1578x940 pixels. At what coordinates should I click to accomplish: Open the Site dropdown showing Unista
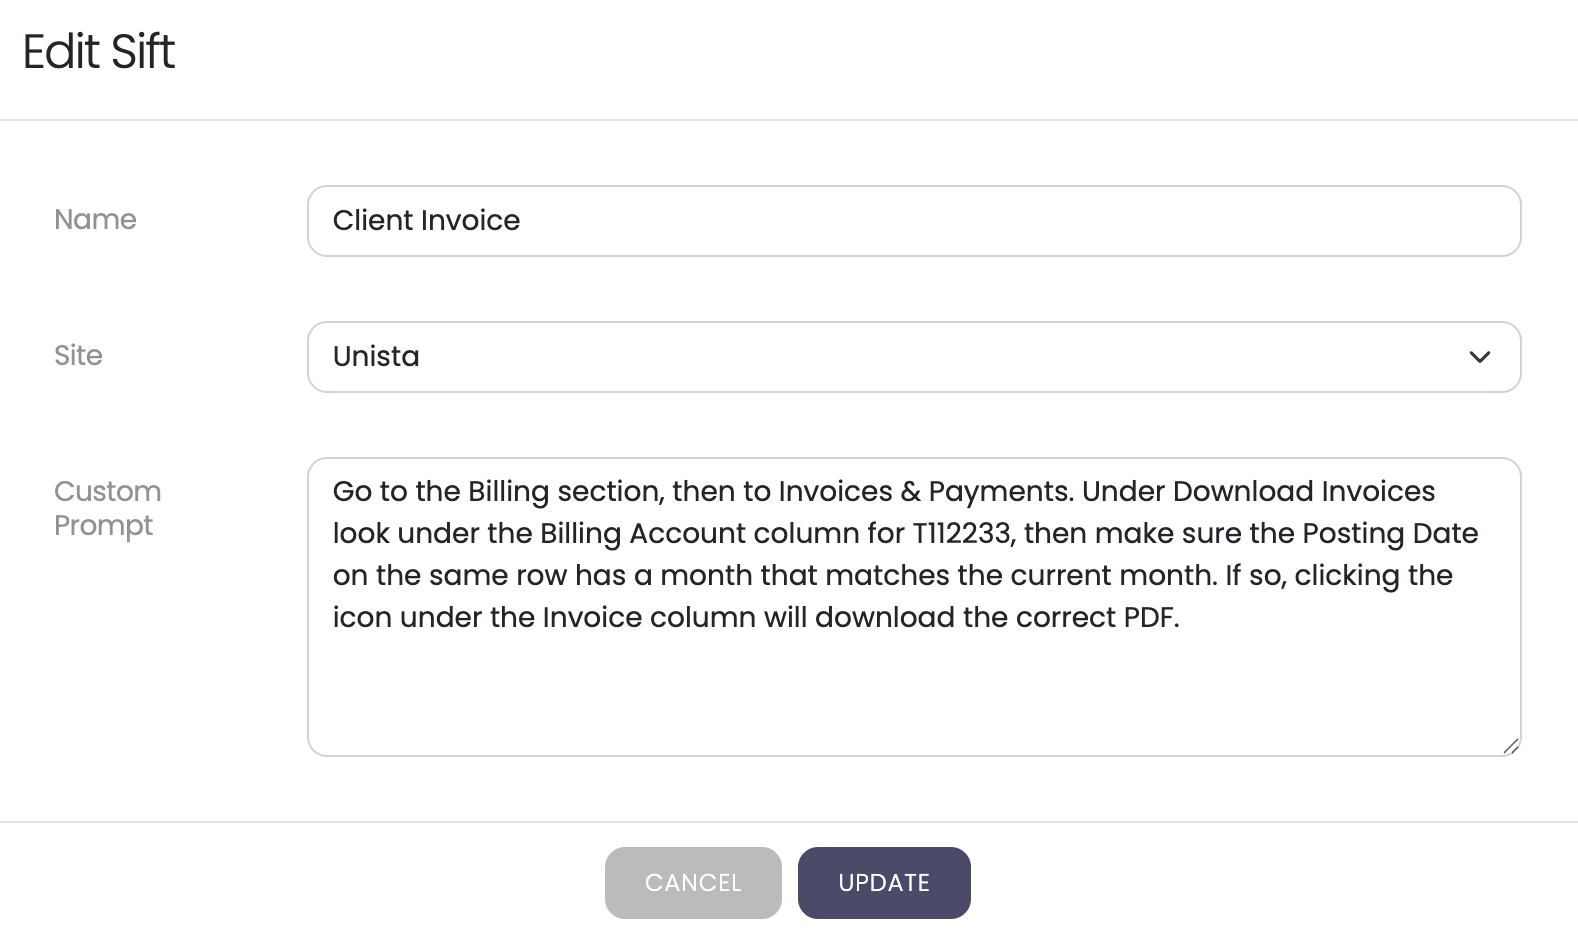coord(914,357)
